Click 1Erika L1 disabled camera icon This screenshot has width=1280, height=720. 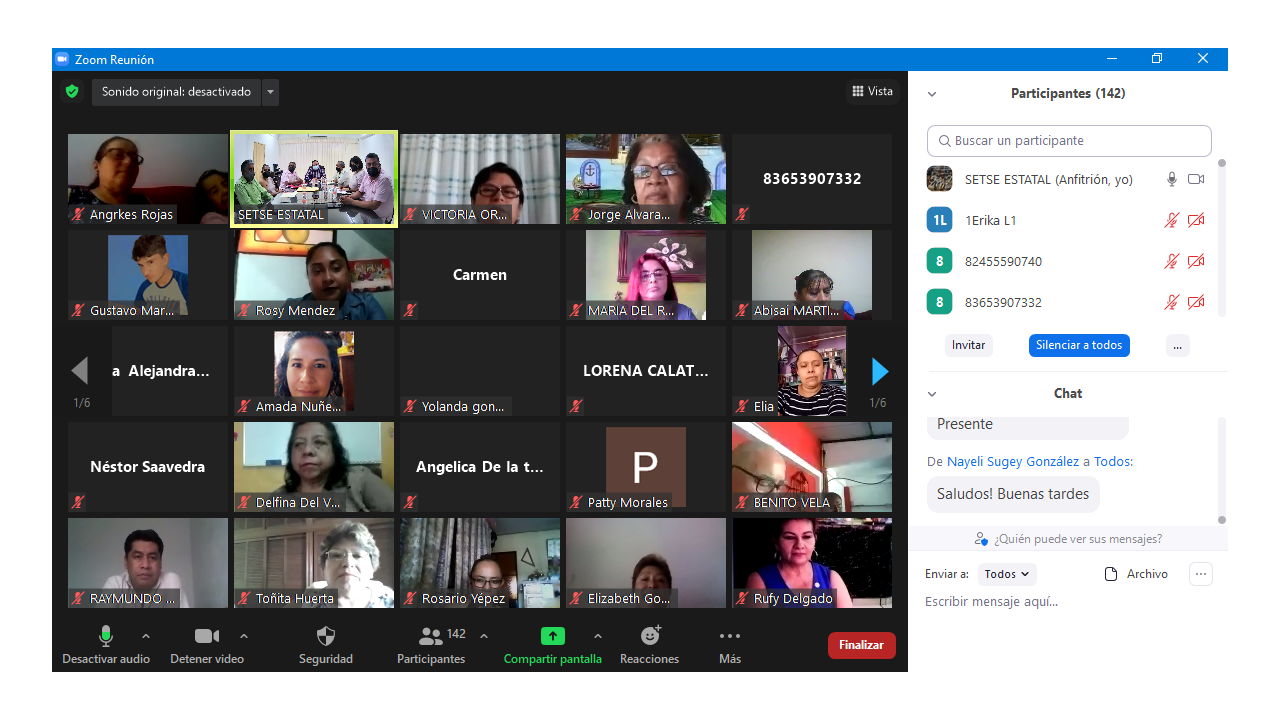pyautogui.click(x=1196, y=220)
